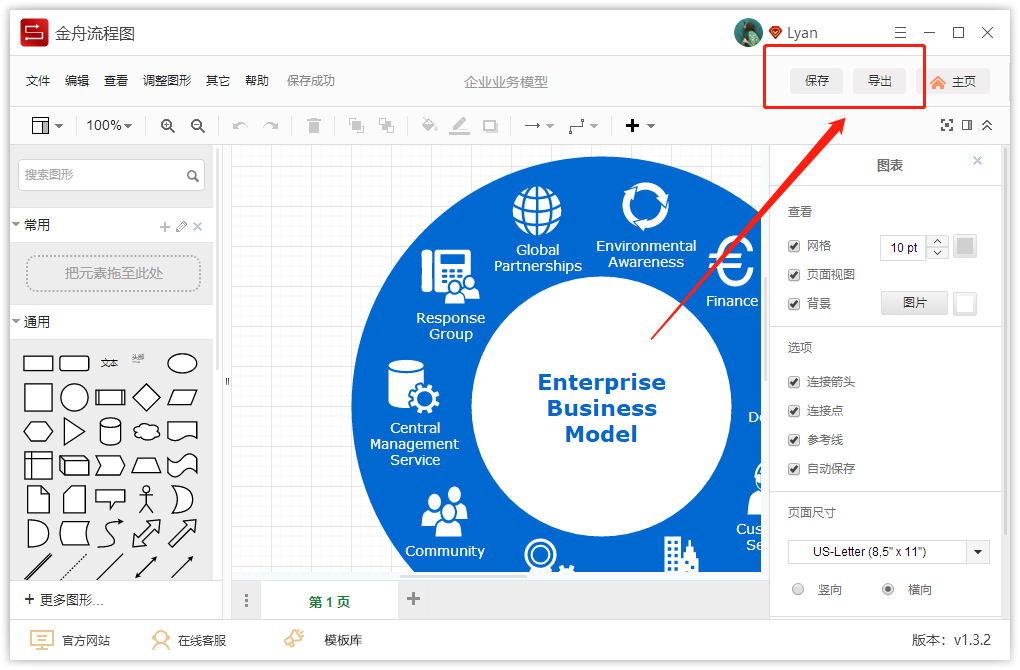Image resolution: width=1020 pixels, height=670 pixels.
Task: Open the 编辑 menu
Action: click(77, 81)
